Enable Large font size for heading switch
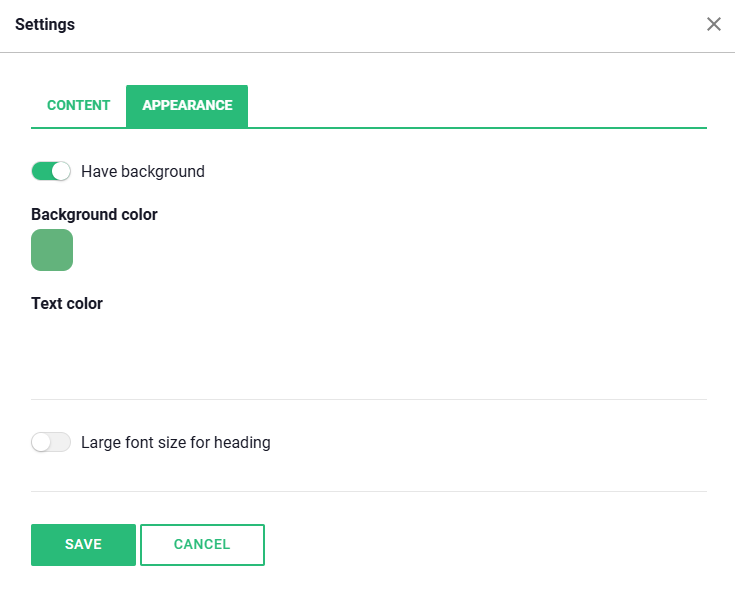735x593 pixels. point(51,442)
